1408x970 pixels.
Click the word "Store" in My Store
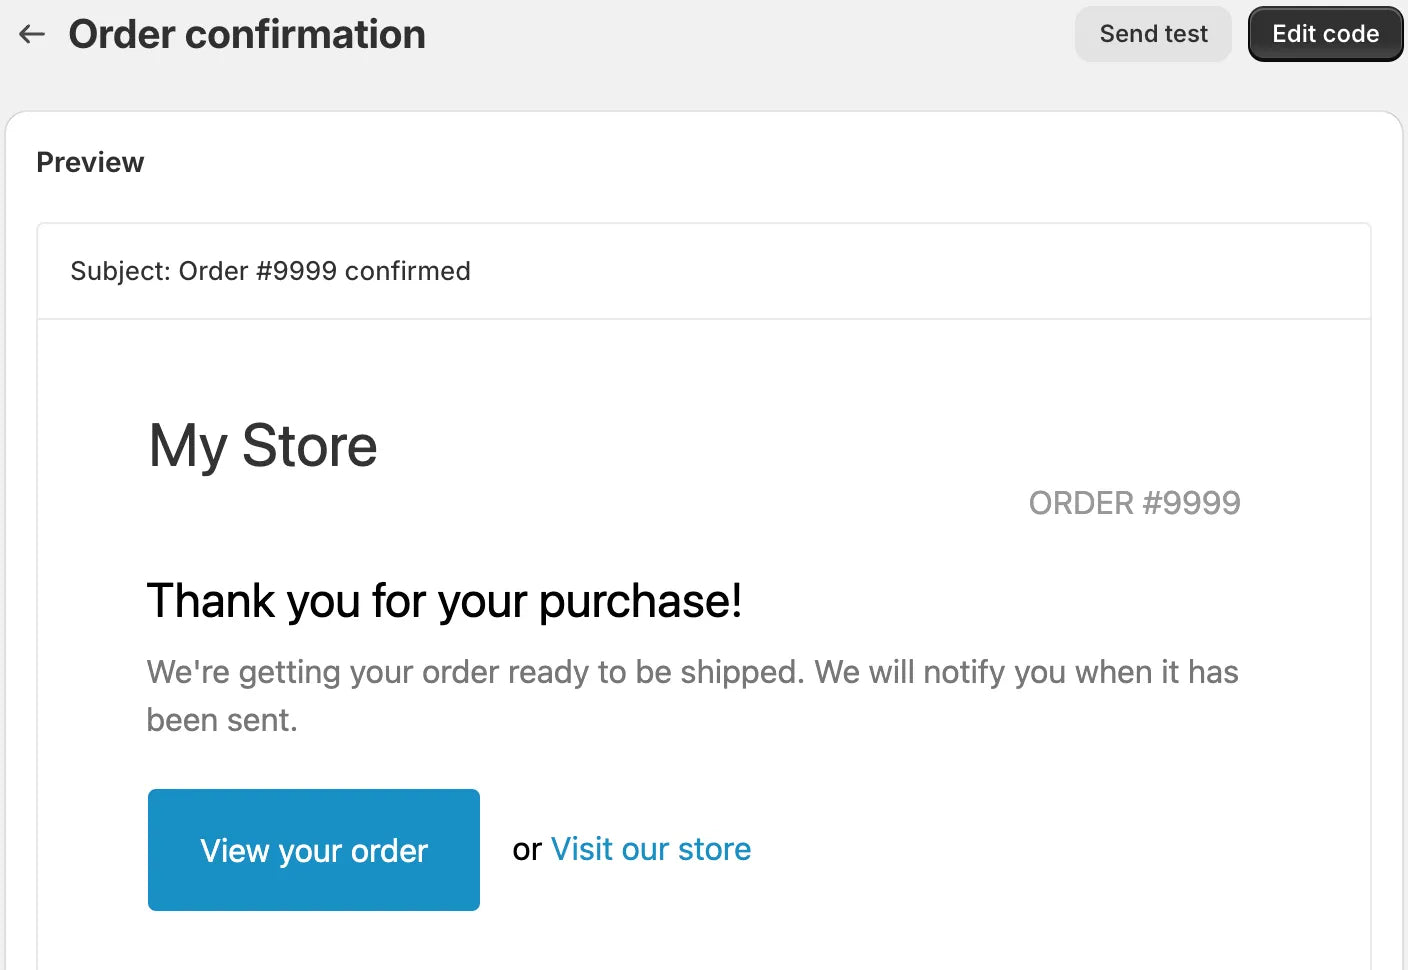click(309, 446)
